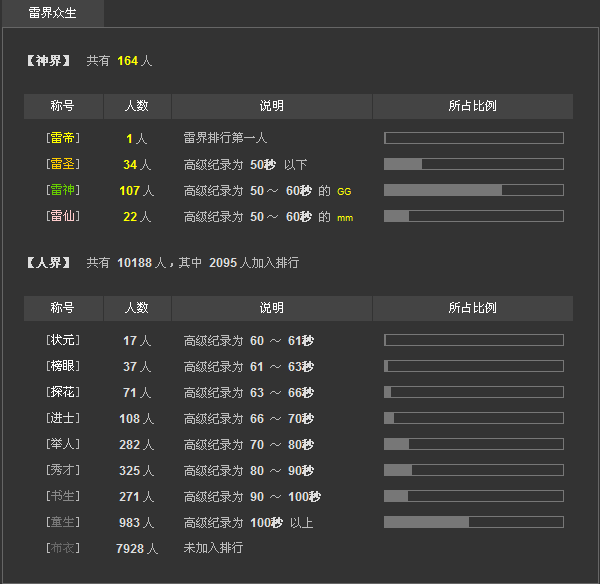Screen dimensions: 600x584
Task: Click the 探花 title
Action: click(x=63, y=392)
